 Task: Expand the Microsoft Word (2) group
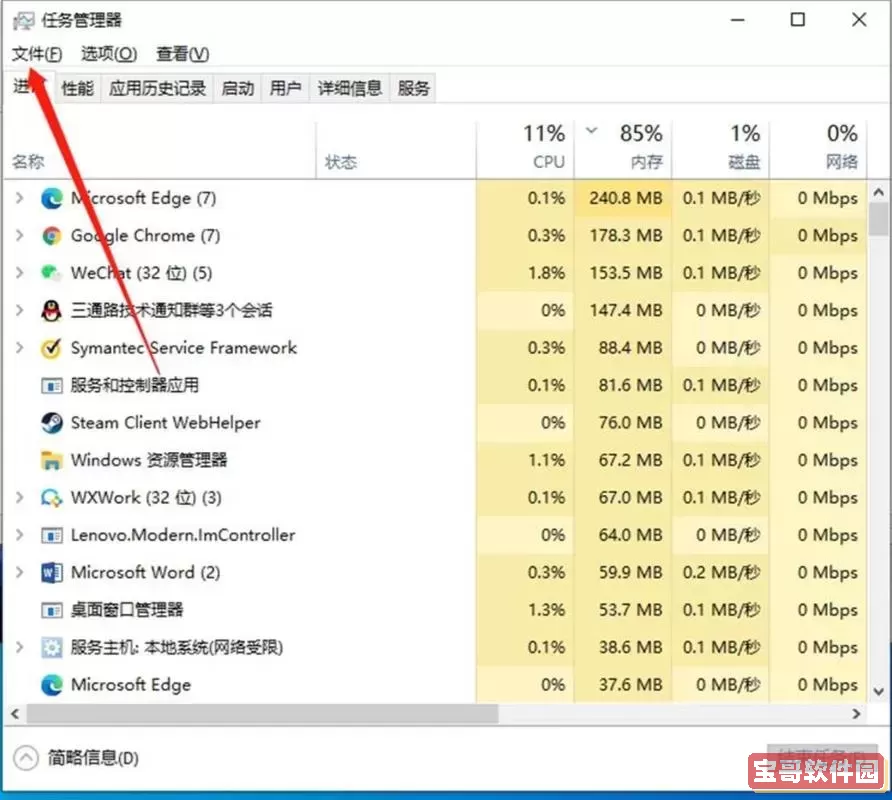click(19, 572)
